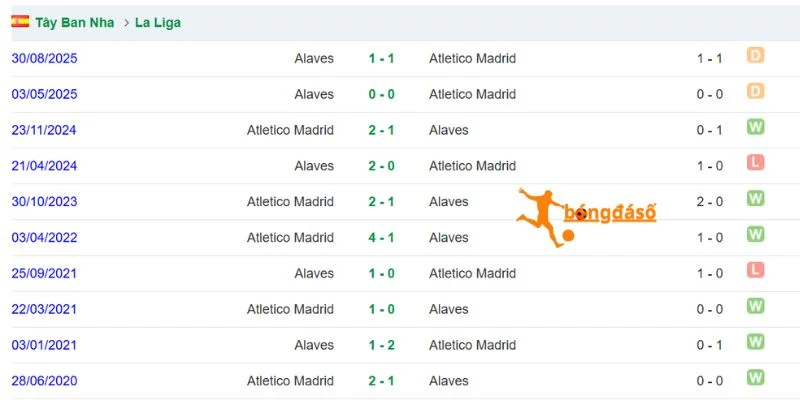Click the loss badge for 21/04/2024 match
The height and width of the screenshot is (400, 800).
(x=756, y=163)
